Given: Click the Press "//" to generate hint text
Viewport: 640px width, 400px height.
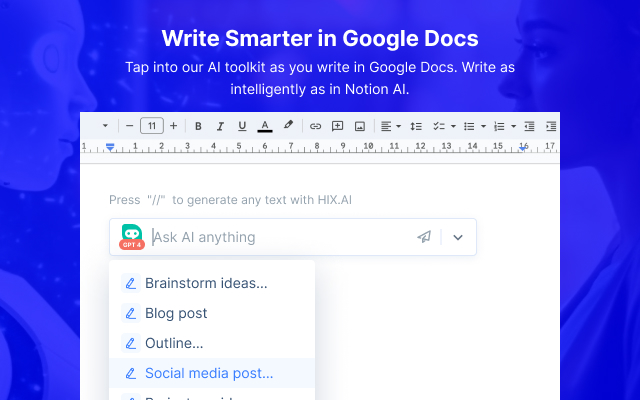Looking at the screenshot, I should click(x=230, y=200).
